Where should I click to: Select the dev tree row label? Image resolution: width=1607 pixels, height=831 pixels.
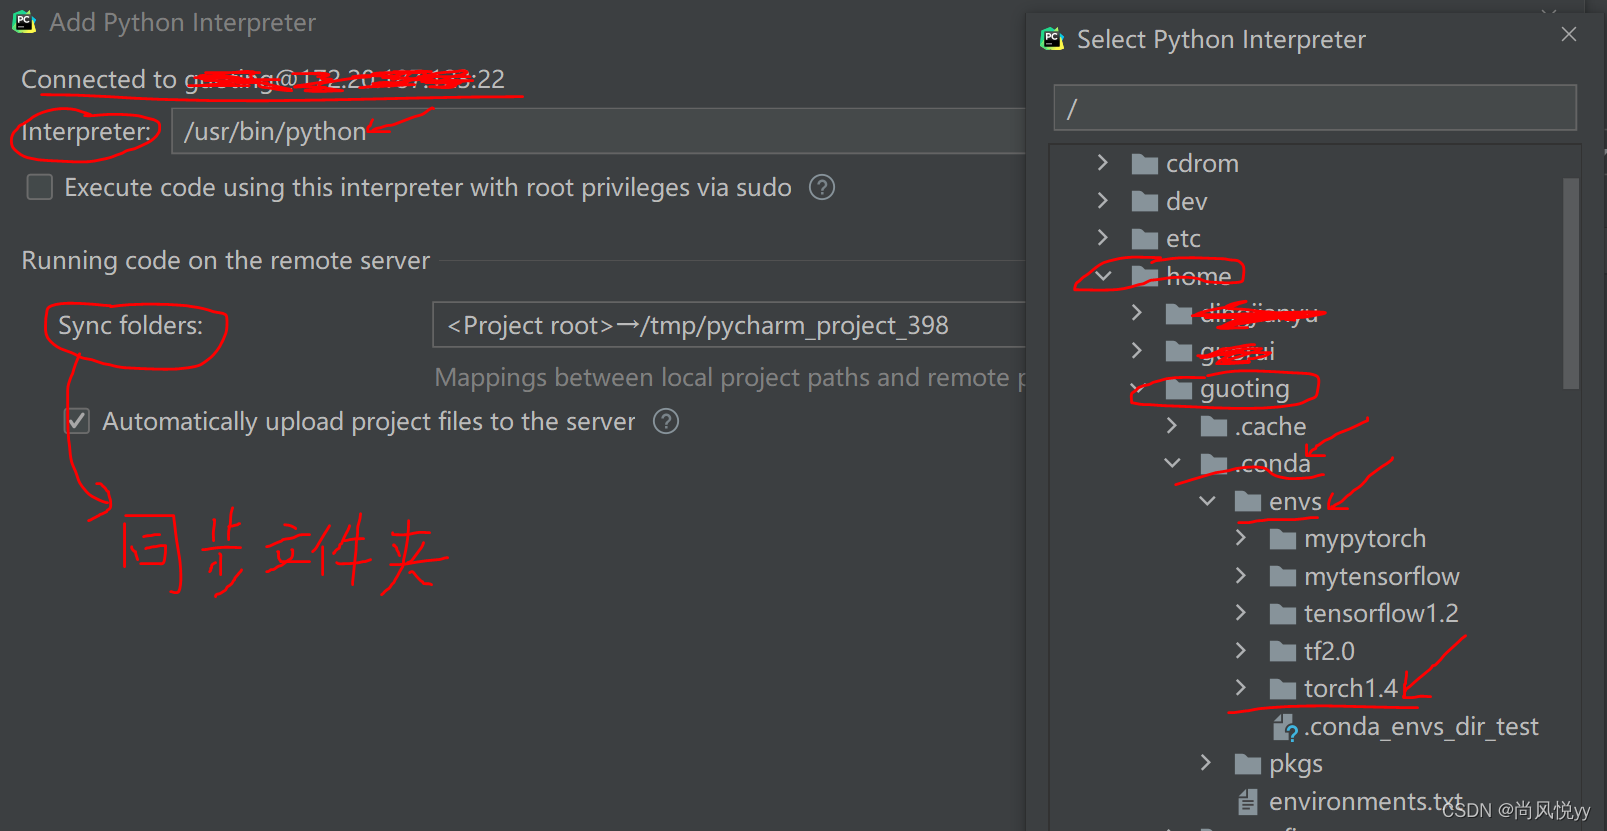pyautogui.click(x=1187, y=201)
